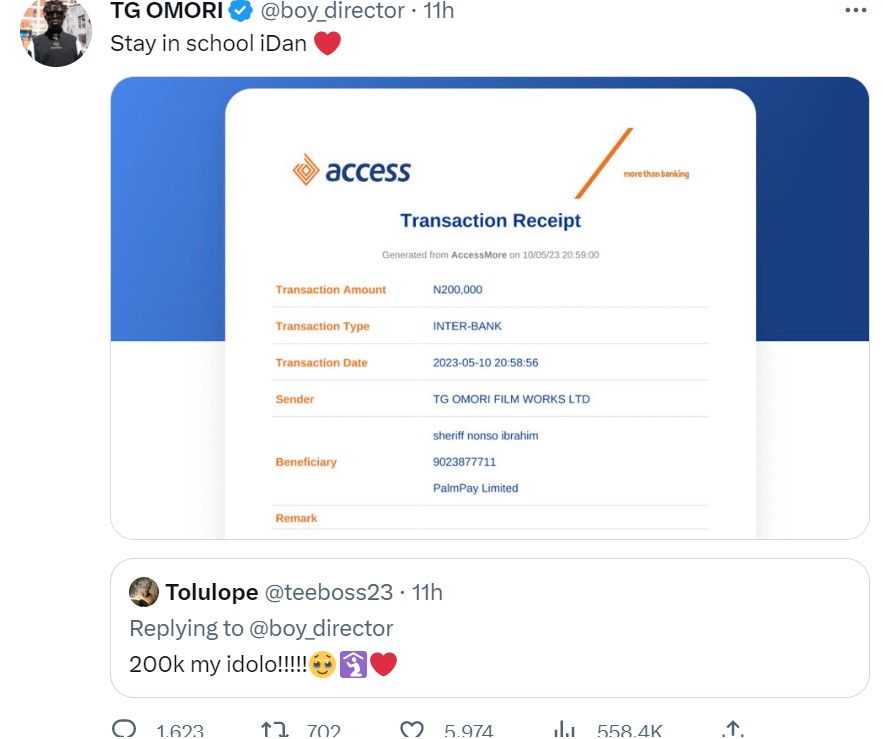Click the quoted tweet's 11h timestamp
The height and width of the screenshot is (739, 883).
point(426,592)
